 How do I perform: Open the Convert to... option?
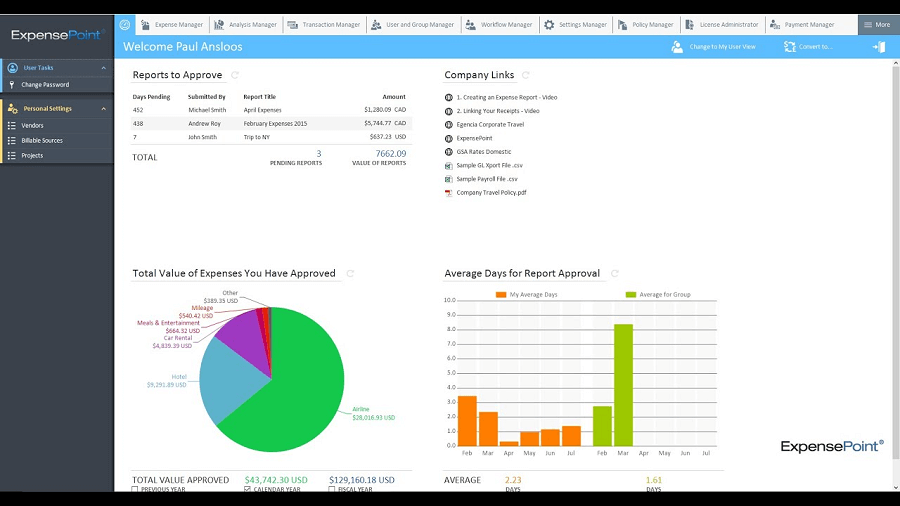(x=808, y=47)
